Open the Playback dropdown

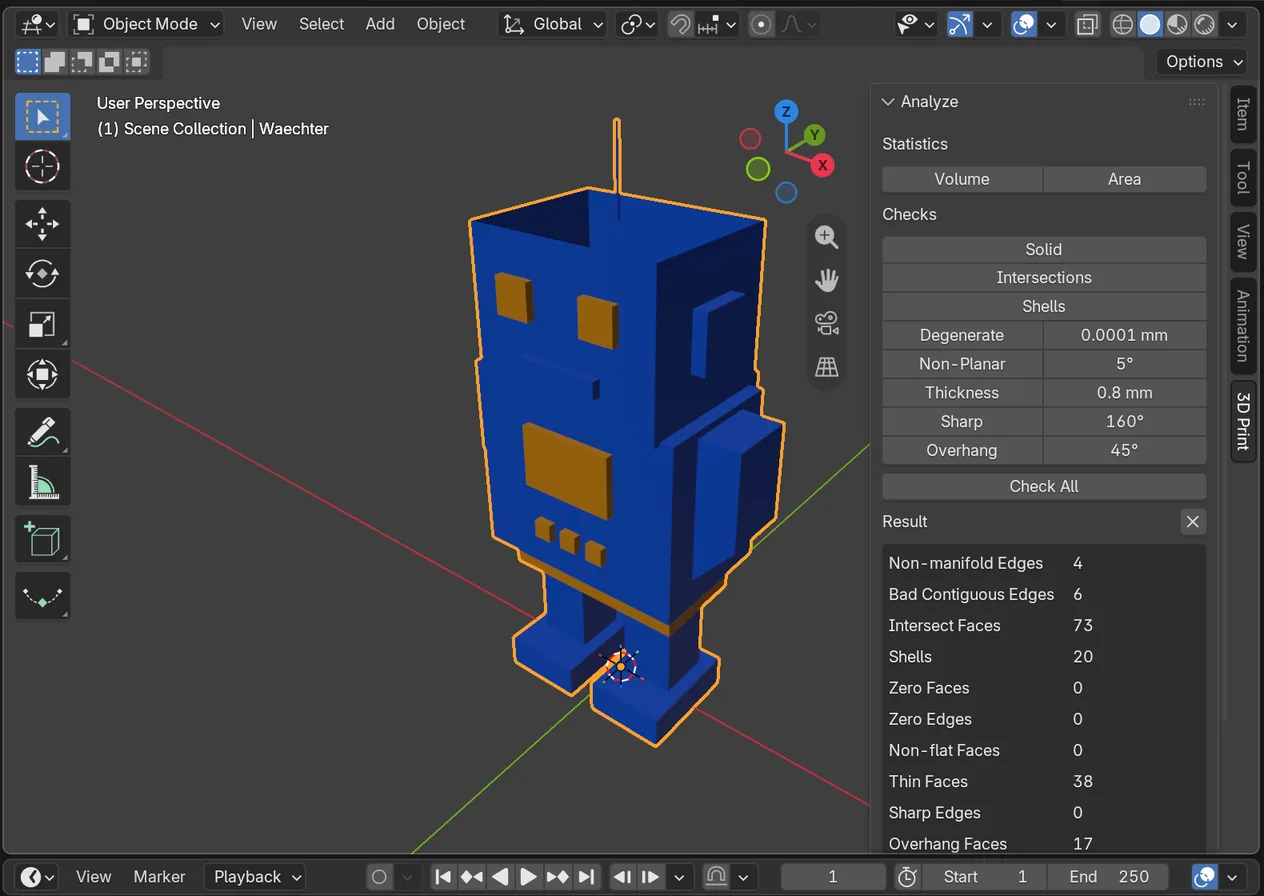254,877
